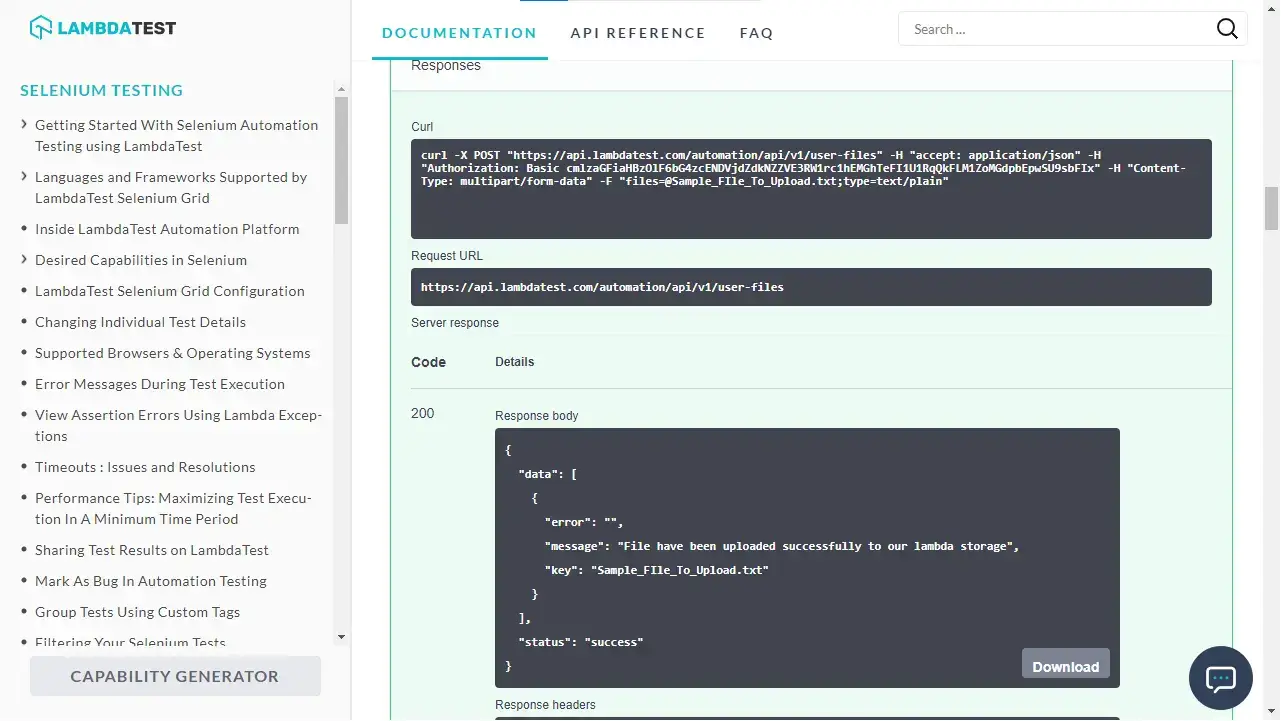Click the LambdaTest logo

[x=103, y=28]
